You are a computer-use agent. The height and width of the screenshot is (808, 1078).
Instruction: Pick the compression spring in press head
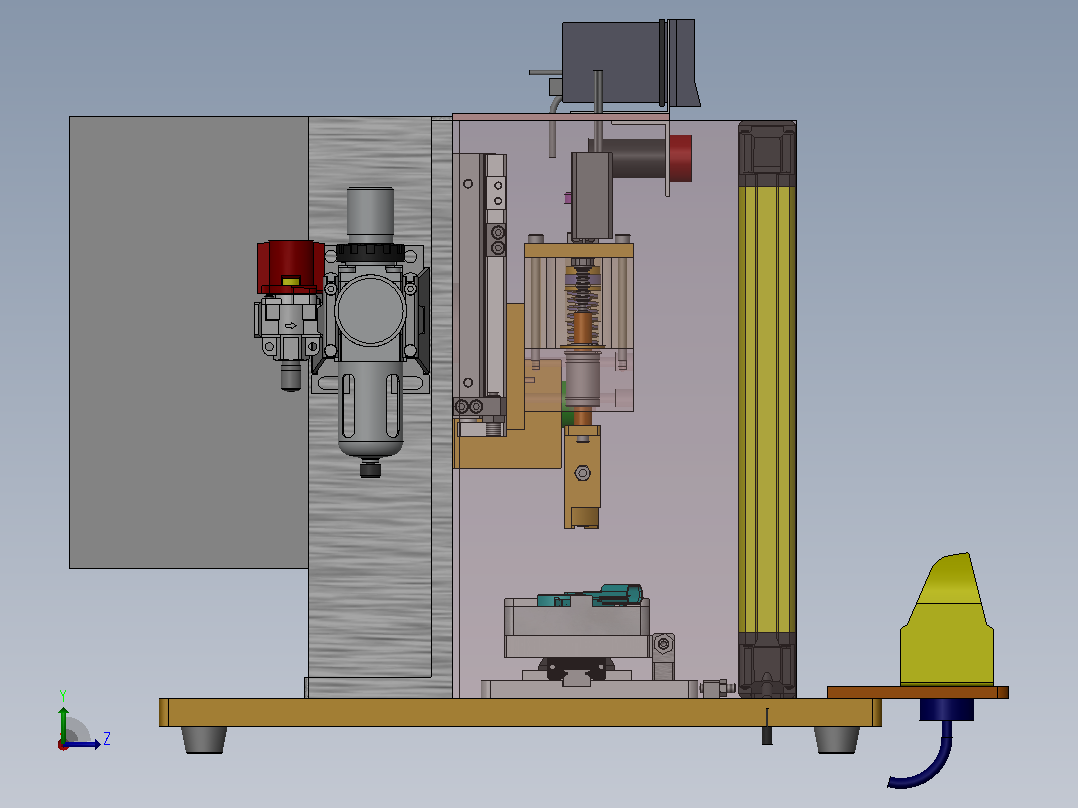pyautogui.click(x=582, y=306)
